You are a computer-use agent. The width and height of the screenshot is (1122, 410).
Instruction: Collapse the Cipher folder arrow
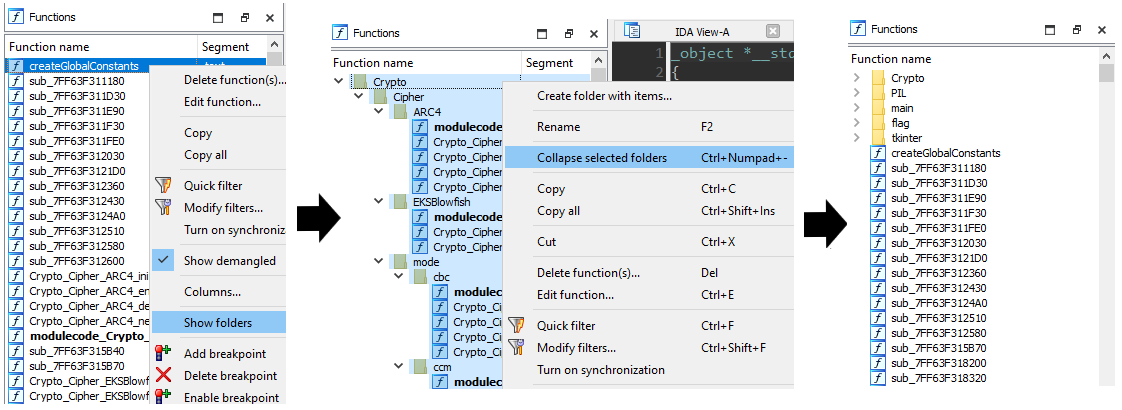point(358,97)
